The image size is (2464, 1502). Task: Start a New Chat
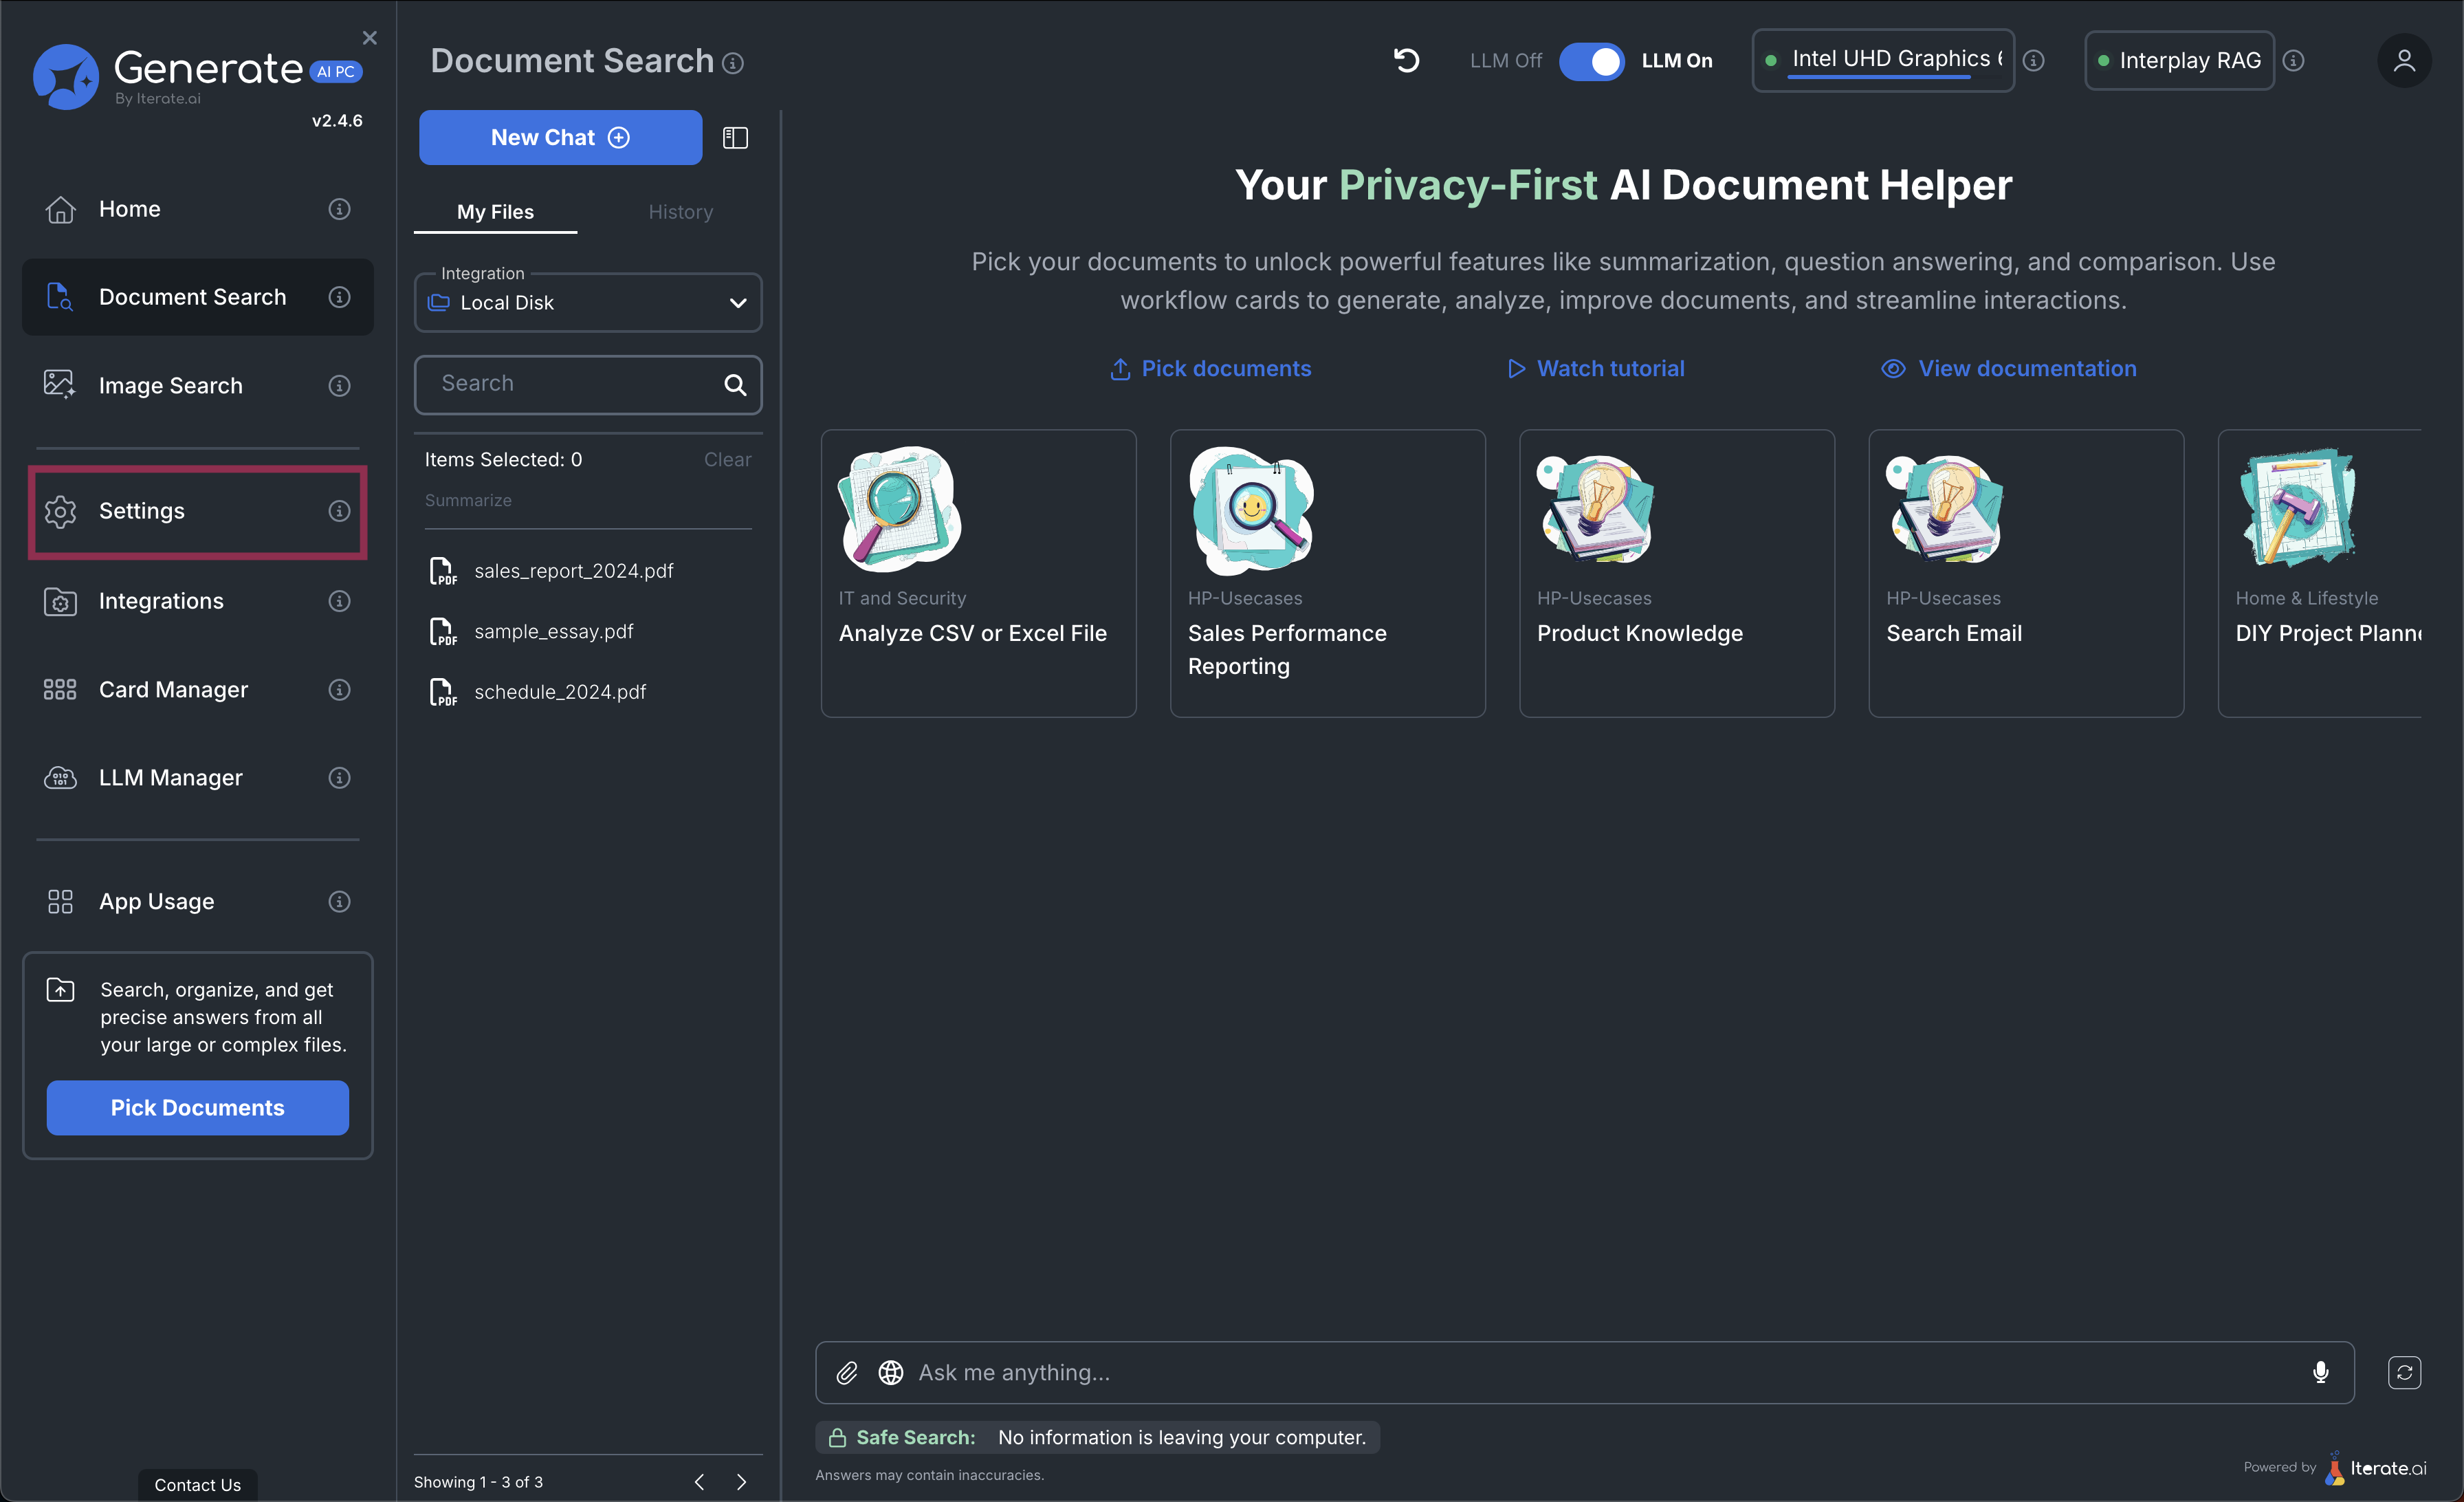pyautogui.click(x=560, y=137)
